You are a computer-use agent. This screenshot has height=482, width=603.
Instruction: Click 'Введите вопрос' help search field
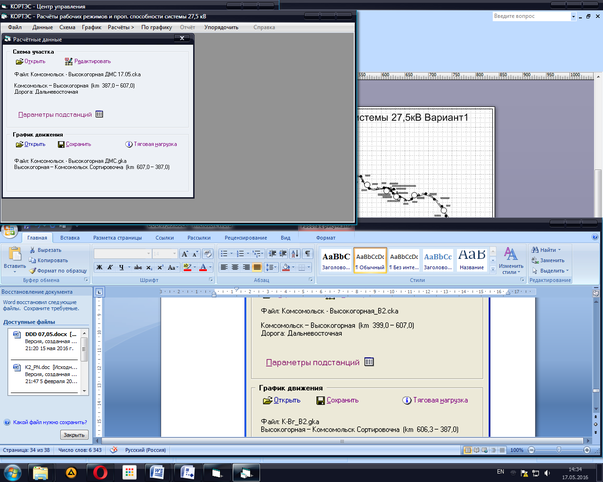pos(531,16)
